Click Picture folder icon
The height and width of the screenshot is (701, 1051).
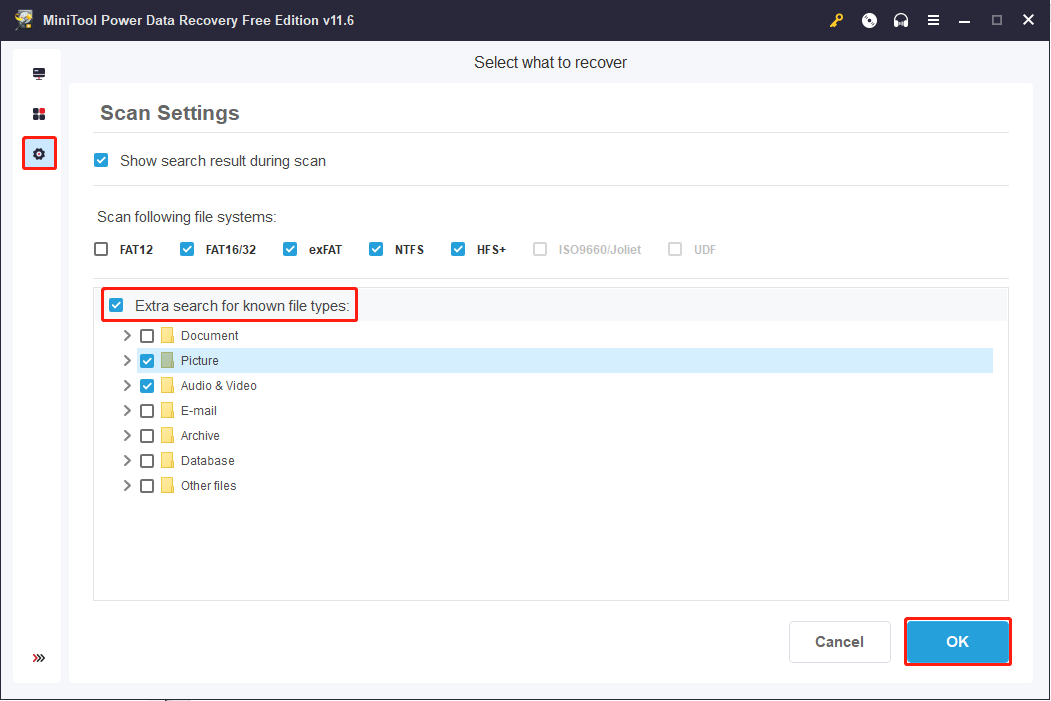[x=168, y=361]
